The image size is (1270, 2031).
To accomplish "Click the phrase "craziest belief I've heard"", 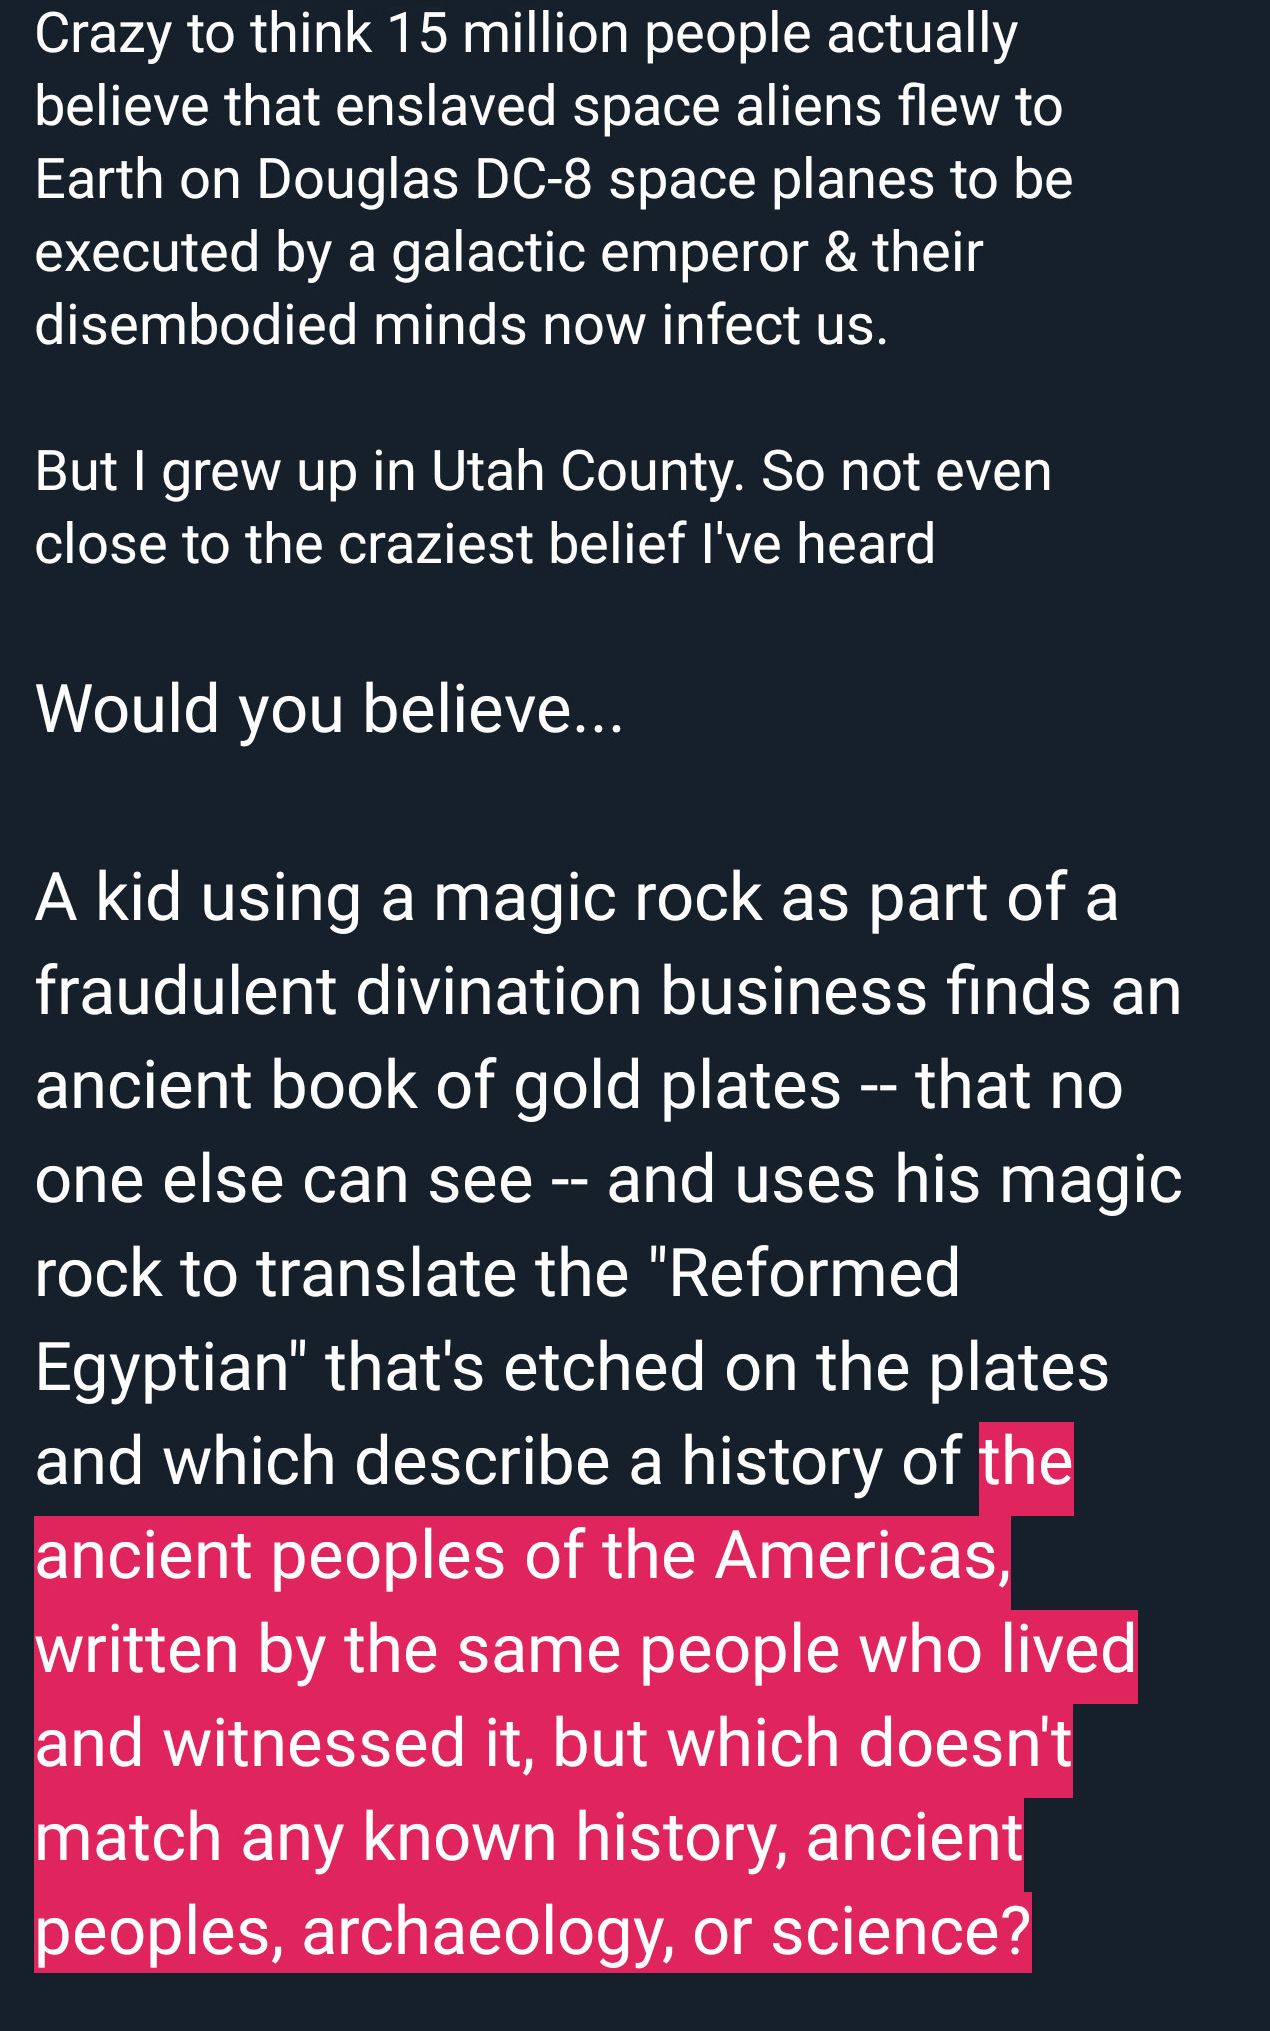I will (636, 545).
